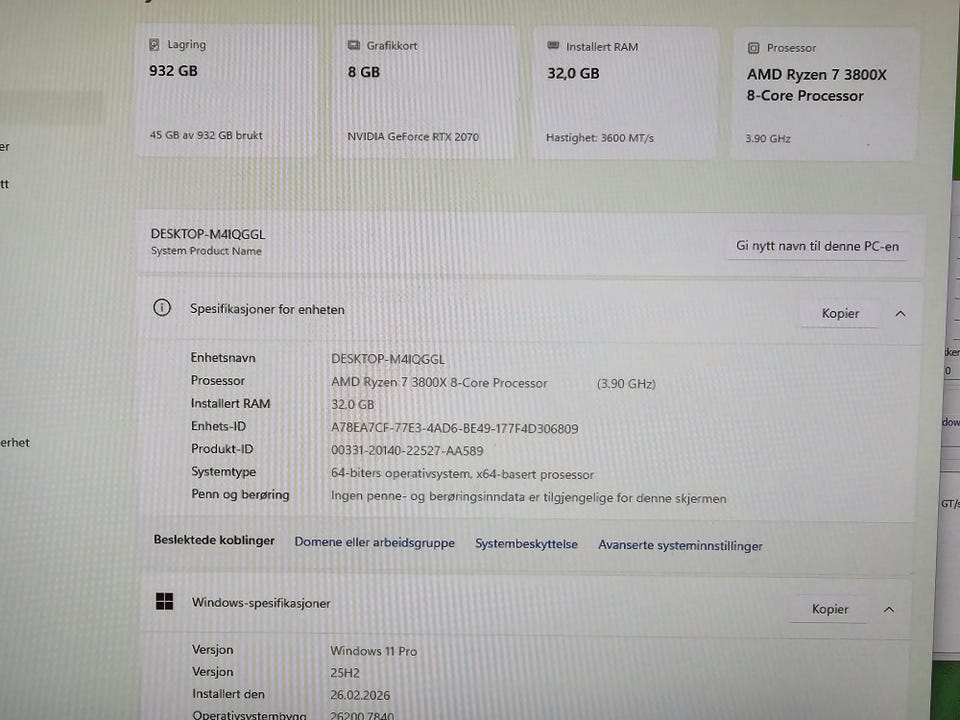Click the 8 GB graphics memory value
This screenshot has height=720, width=960.
pos(364,72)
